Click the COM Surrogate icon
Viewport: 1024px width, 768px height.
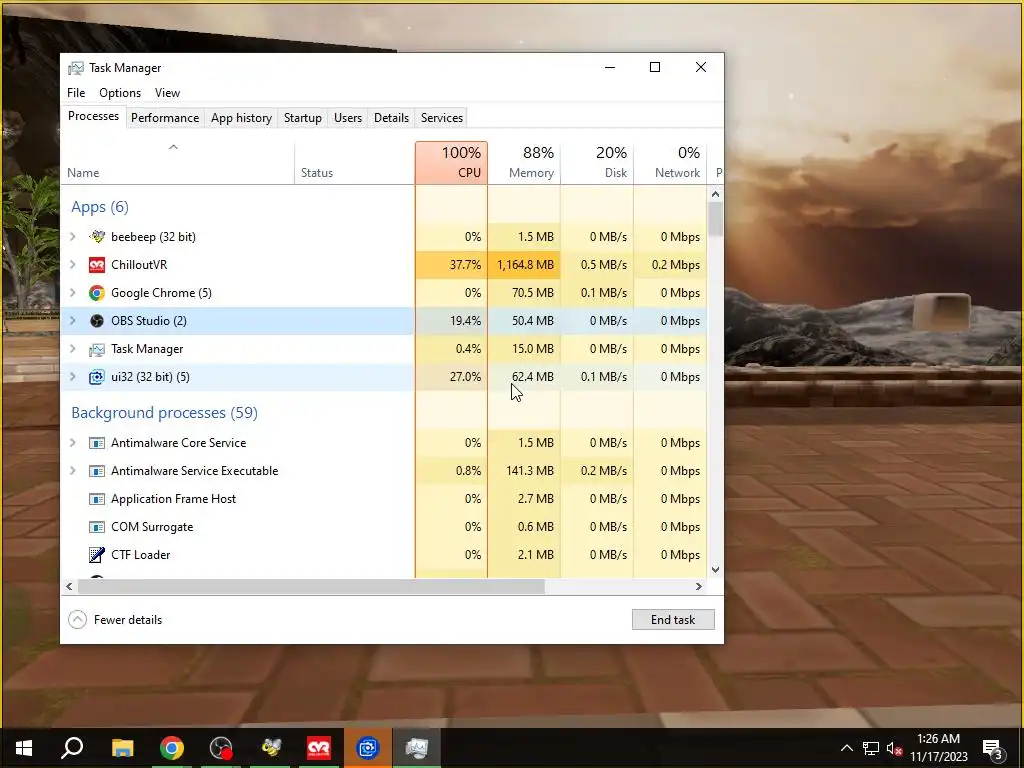[97, 527]
